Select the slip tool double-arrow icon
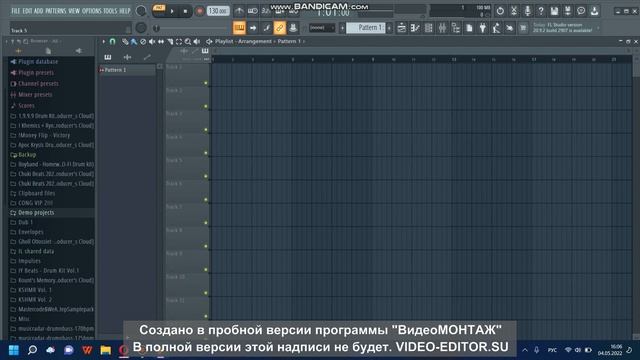This screenshot has width=640, height=360. (161, 41)
